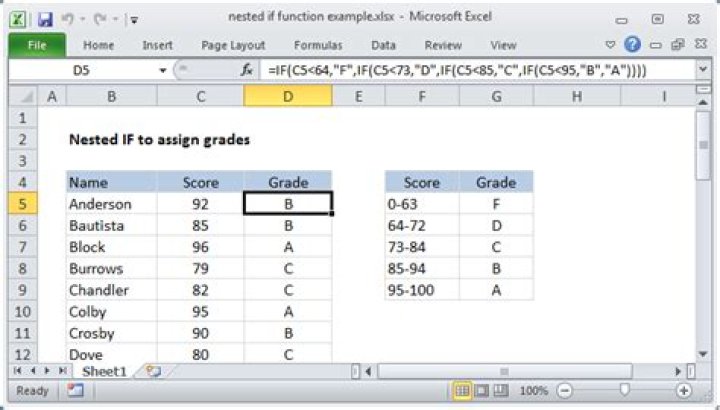Switch to Page Break Preview
The image size is (720, 410).
501,391
